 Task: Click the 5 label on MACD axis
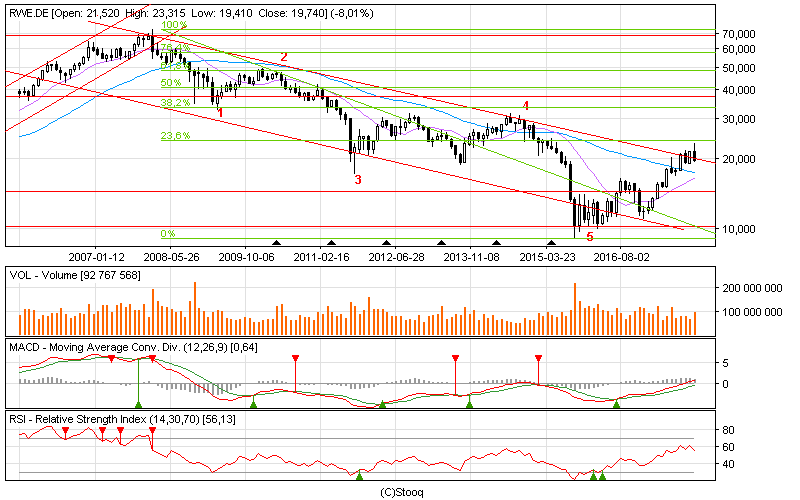[726, 364]
